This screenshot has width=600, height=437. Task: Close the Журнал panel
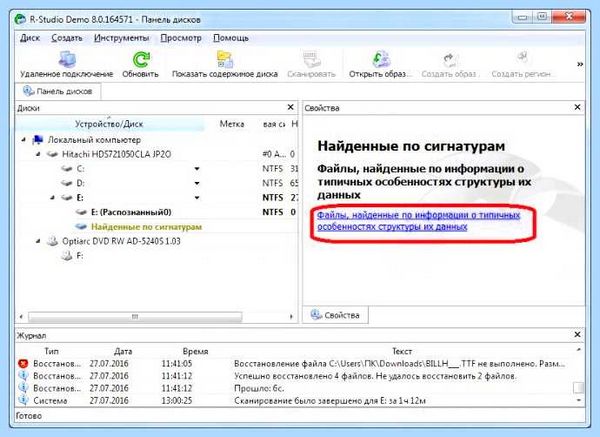click(577, 335)
